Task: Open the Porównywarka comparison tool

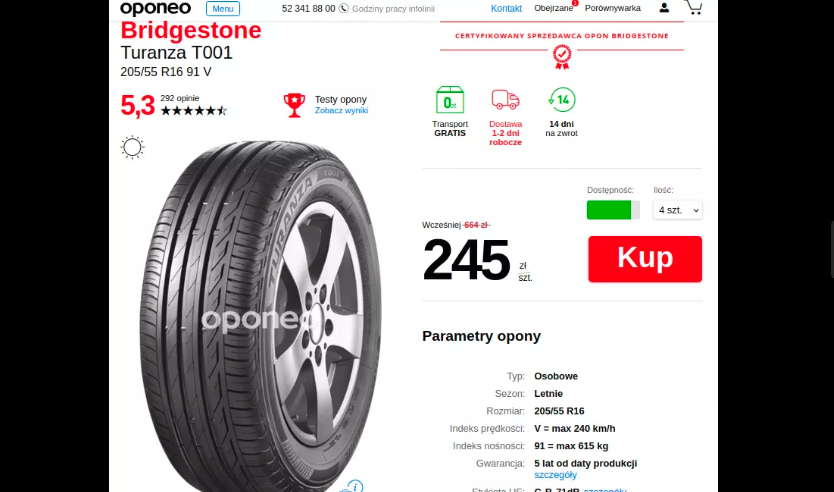Action: tap(613, 9)
